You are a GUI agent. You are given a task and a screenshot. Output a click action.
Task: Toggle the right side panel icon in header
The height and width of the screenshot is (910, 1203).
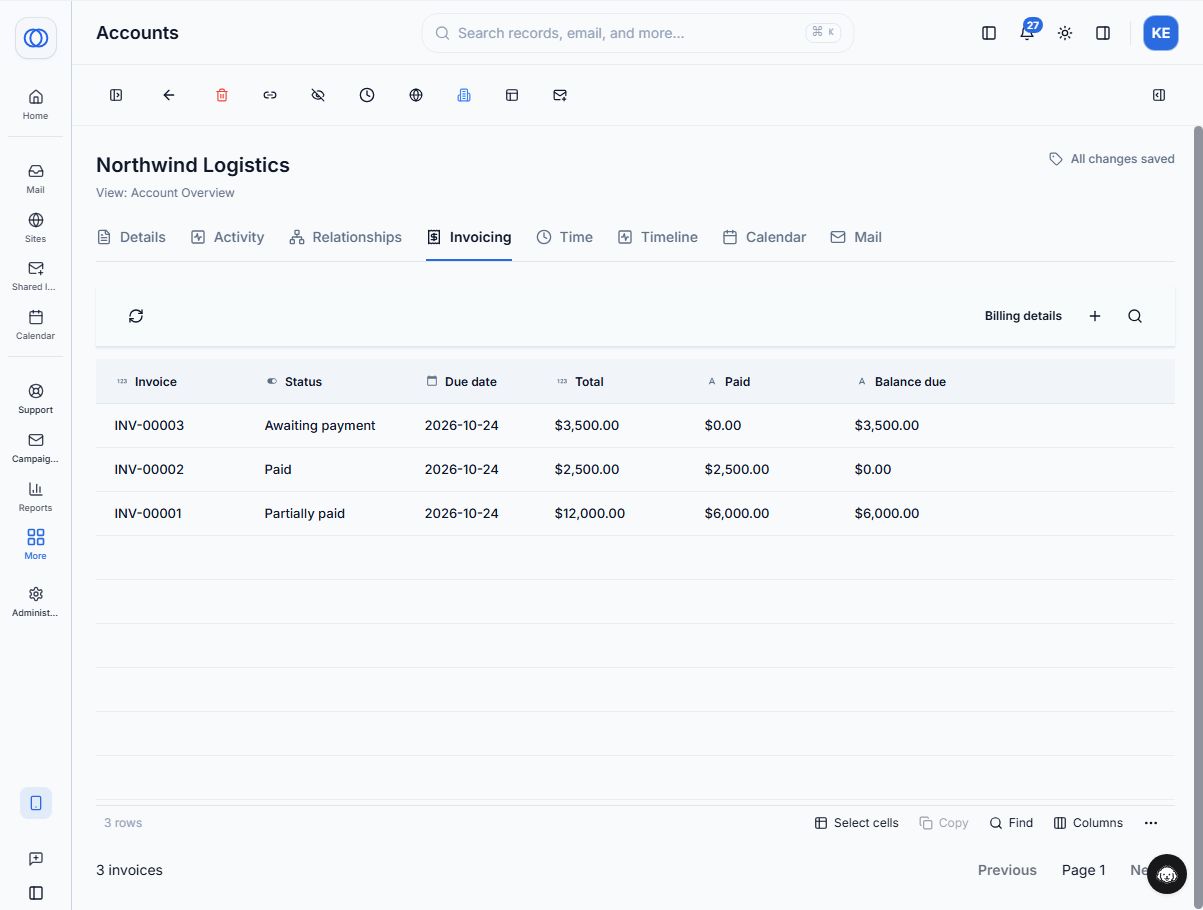tap(1103, 33)
